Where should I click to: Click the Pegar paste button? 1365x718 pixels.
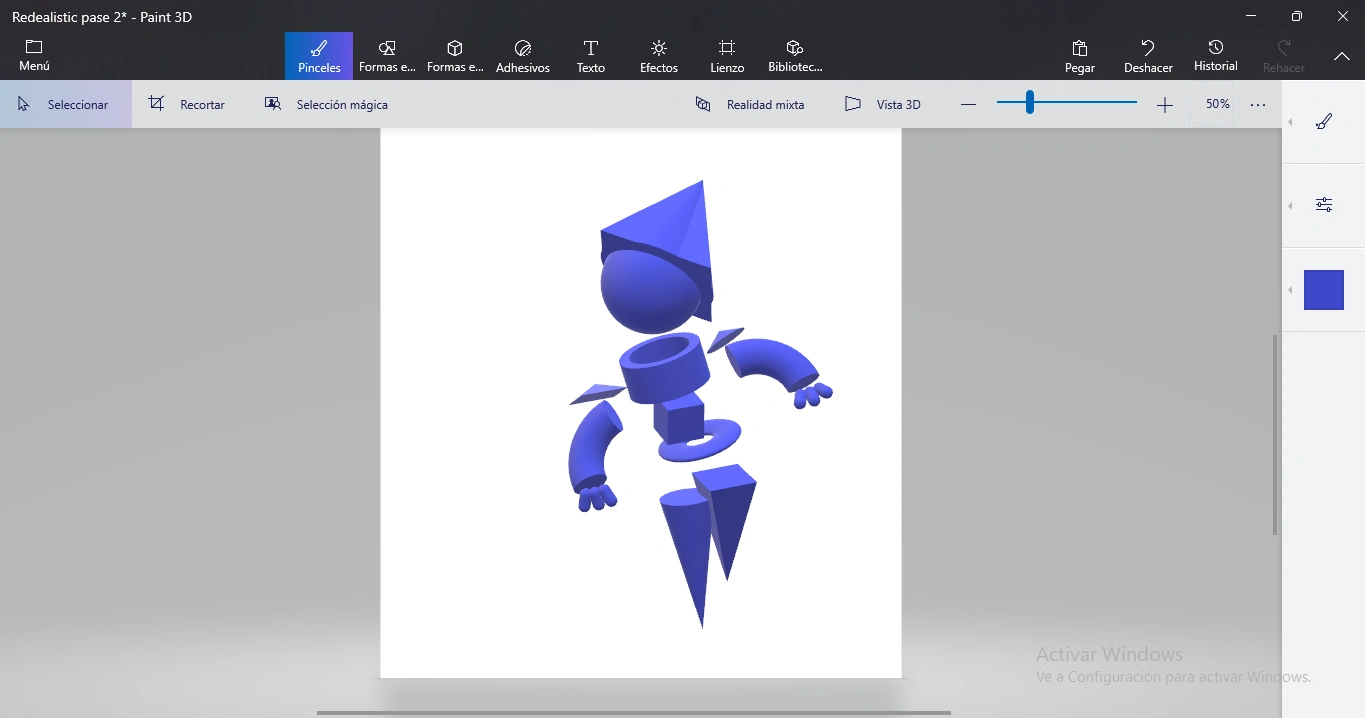pos(1080,56)
